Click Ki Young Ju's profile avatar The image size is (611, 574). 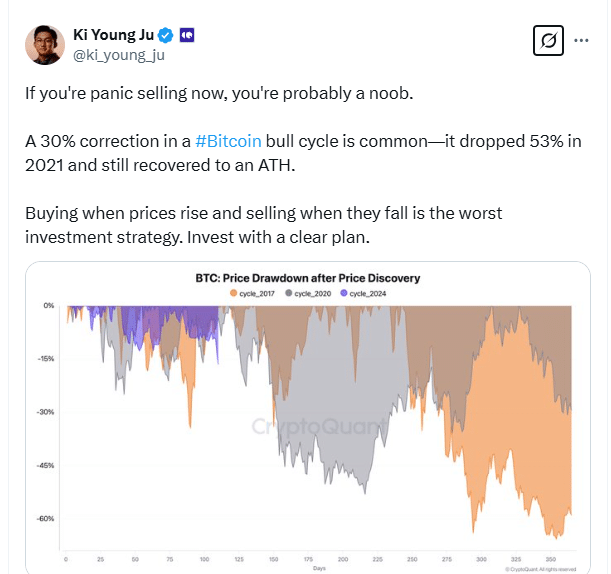pyautogui.click(x=46, y=44)
